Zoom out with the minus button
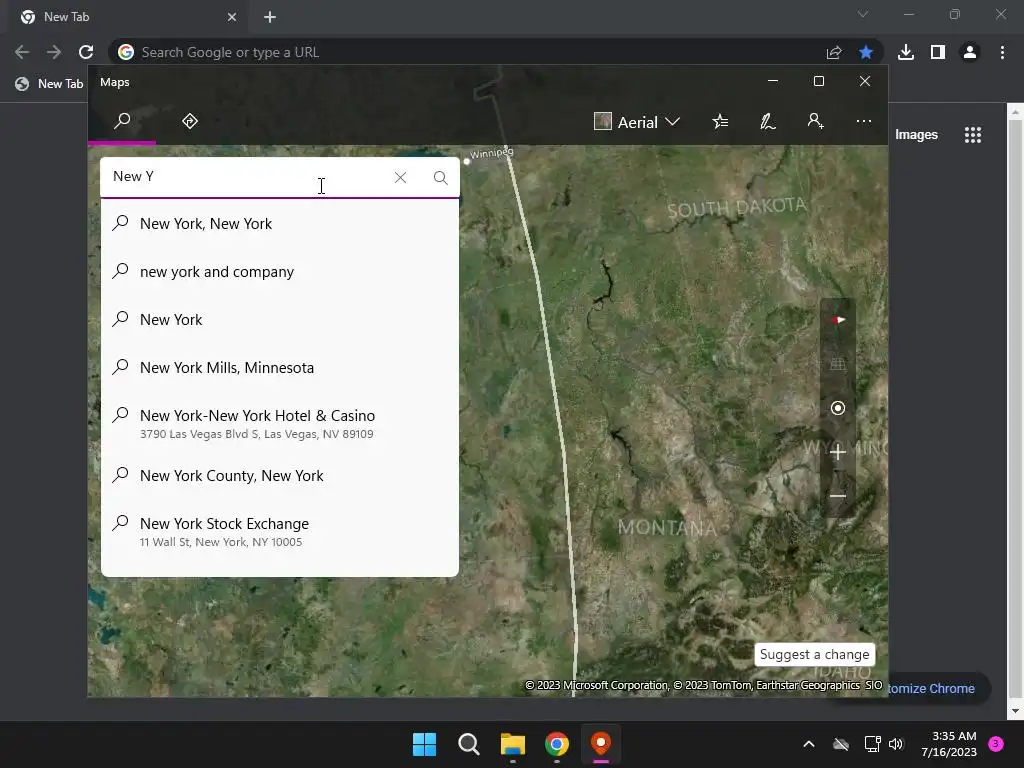Viewport: 1024px width, 768px height. (838, 496)
